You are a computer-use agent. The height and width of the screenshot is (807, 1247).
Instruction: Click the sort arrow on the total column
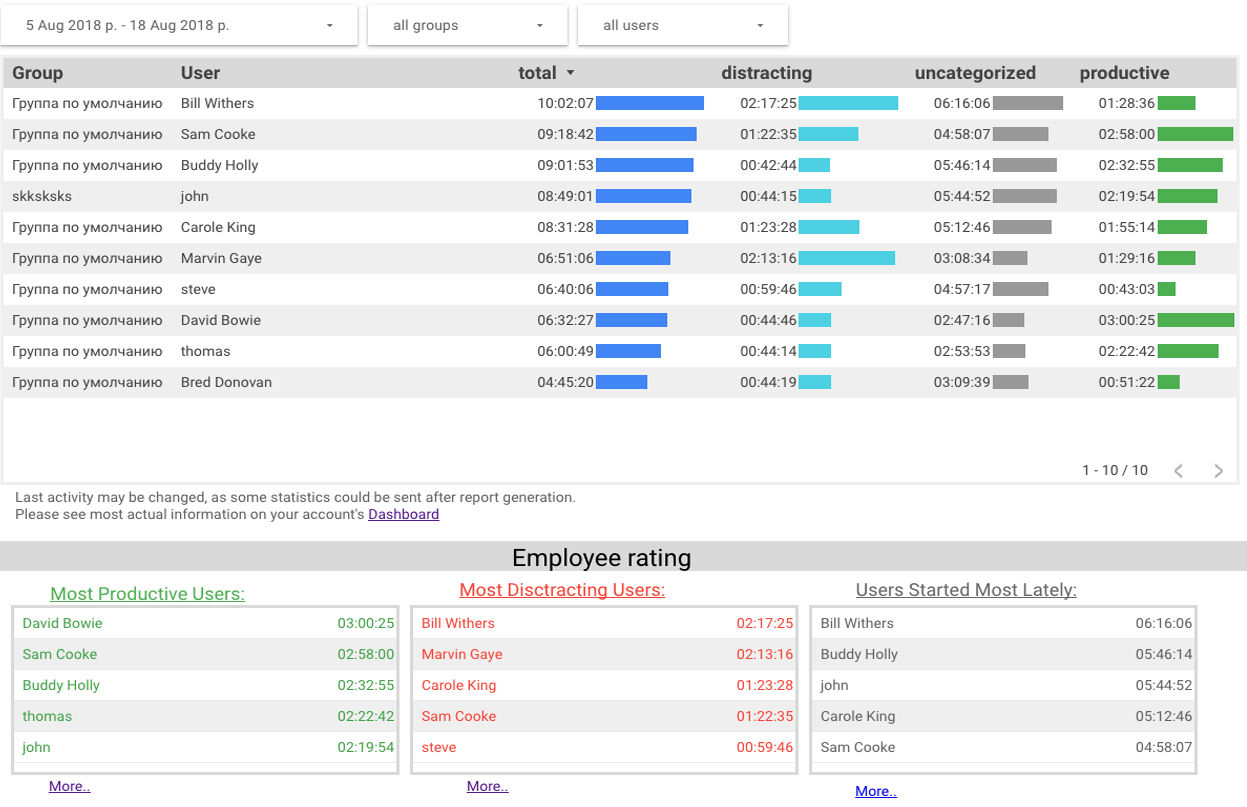570,72
